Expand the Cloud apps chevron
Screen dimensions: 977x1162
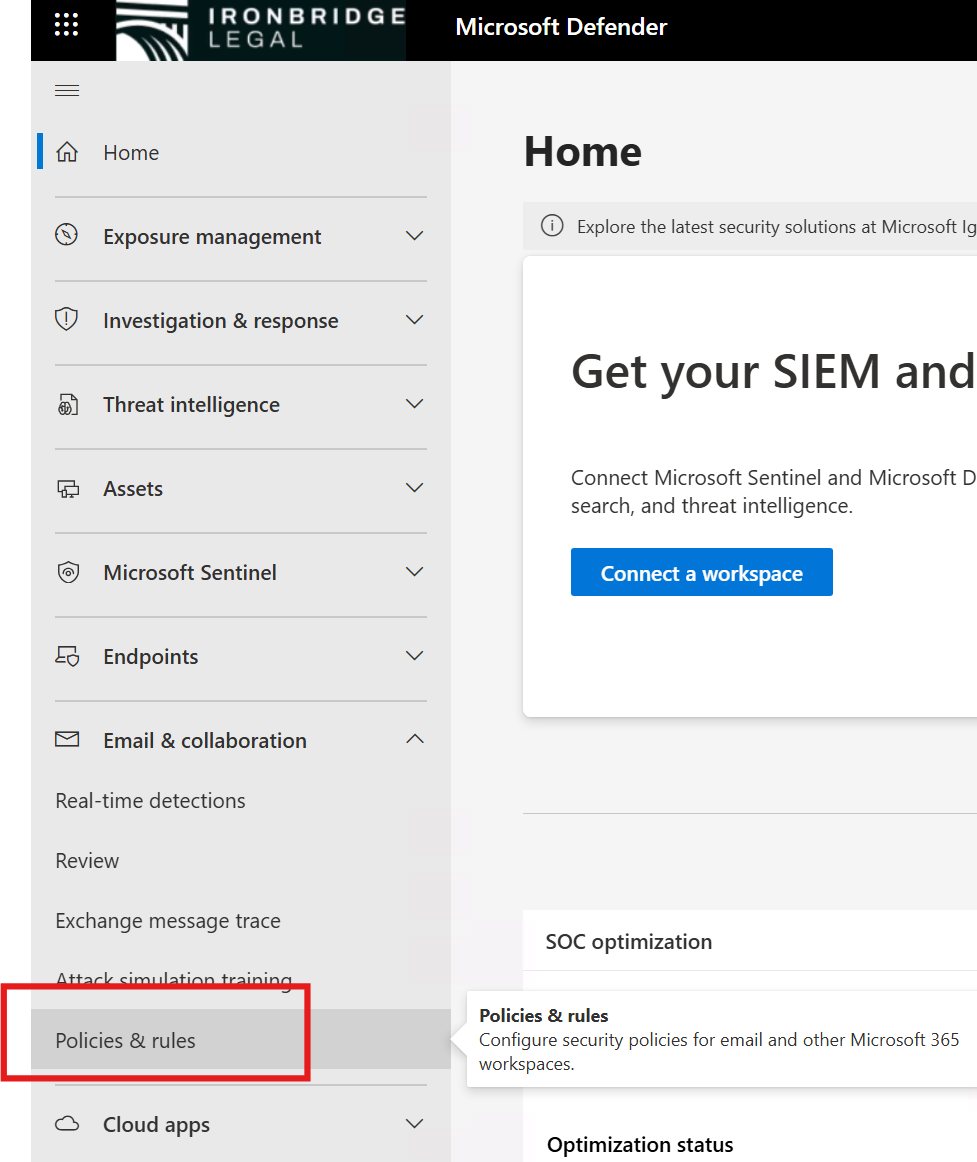[414, 1124]
